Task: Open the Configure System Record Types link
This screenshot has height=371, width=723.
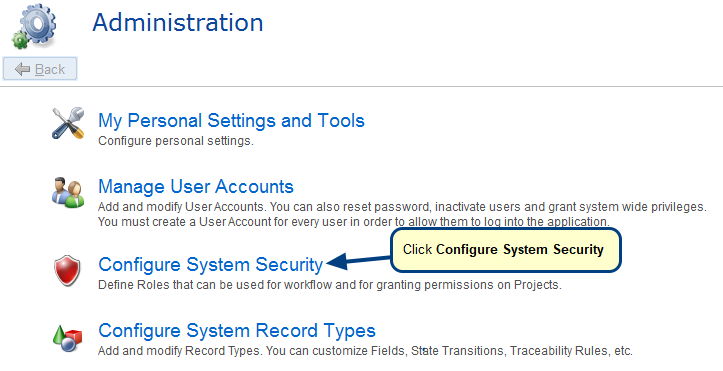Action: point(237,330)
